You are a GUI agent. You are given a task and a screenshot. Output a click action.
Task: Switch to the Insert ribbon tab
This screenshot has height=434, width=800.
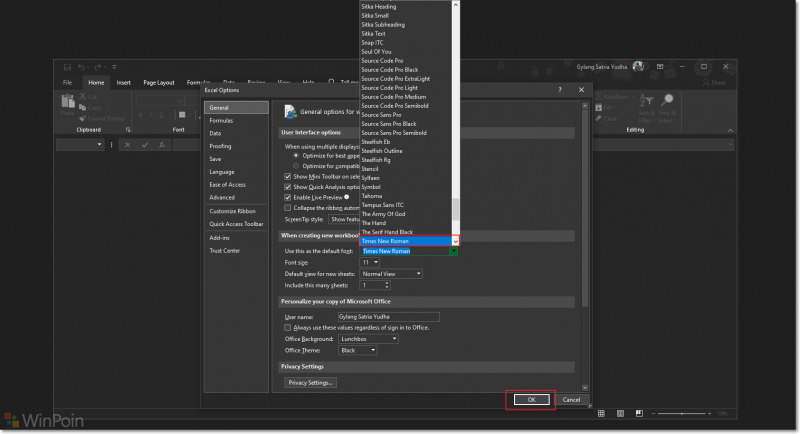pyautogui.click(x=123, y=83)
